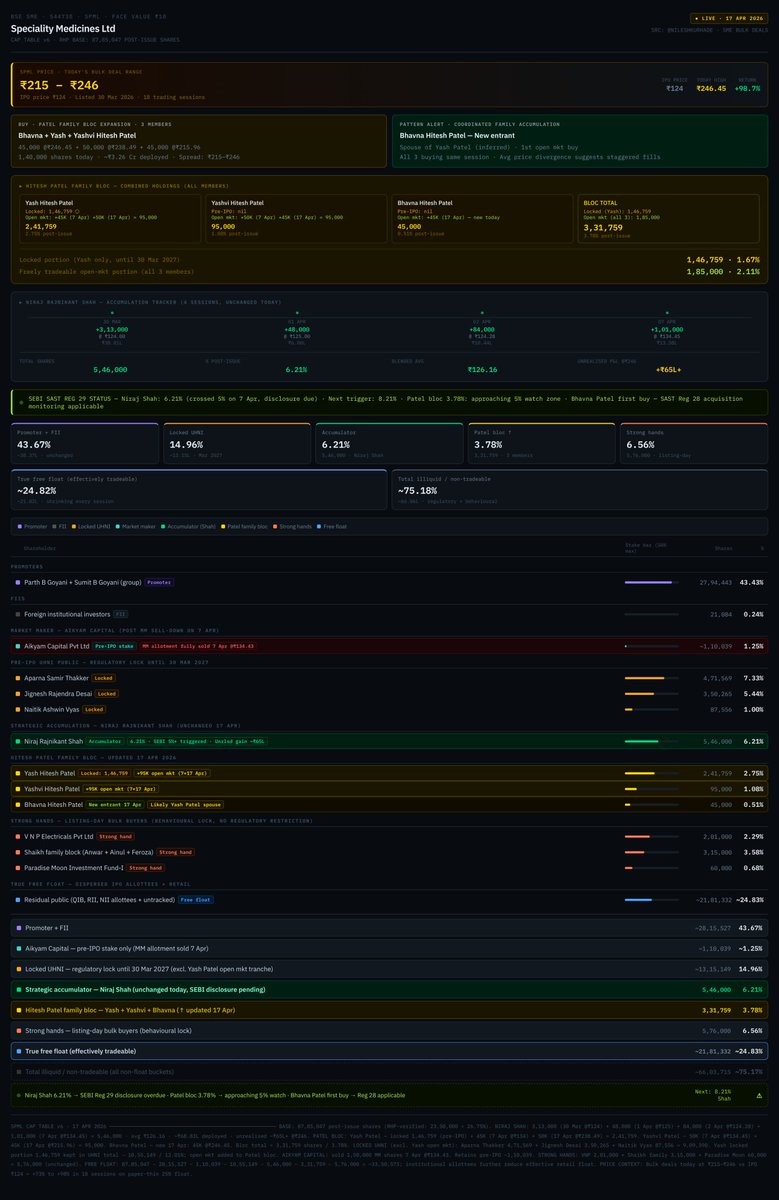Click the Speciality Medicines Ltd title
779x1200 pixels.
pyautogui.click(x=63, y=29)
